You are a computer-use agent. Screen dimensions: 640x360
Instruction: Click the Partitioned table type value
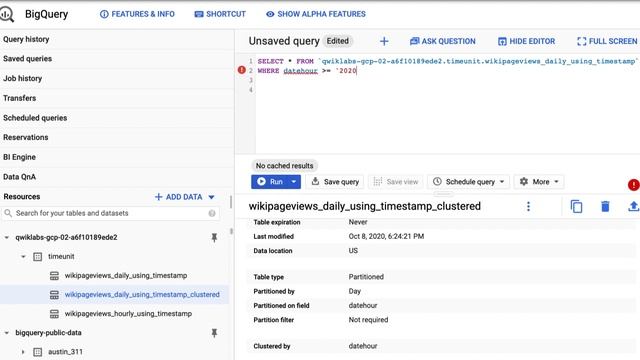[x=366, y=277]
